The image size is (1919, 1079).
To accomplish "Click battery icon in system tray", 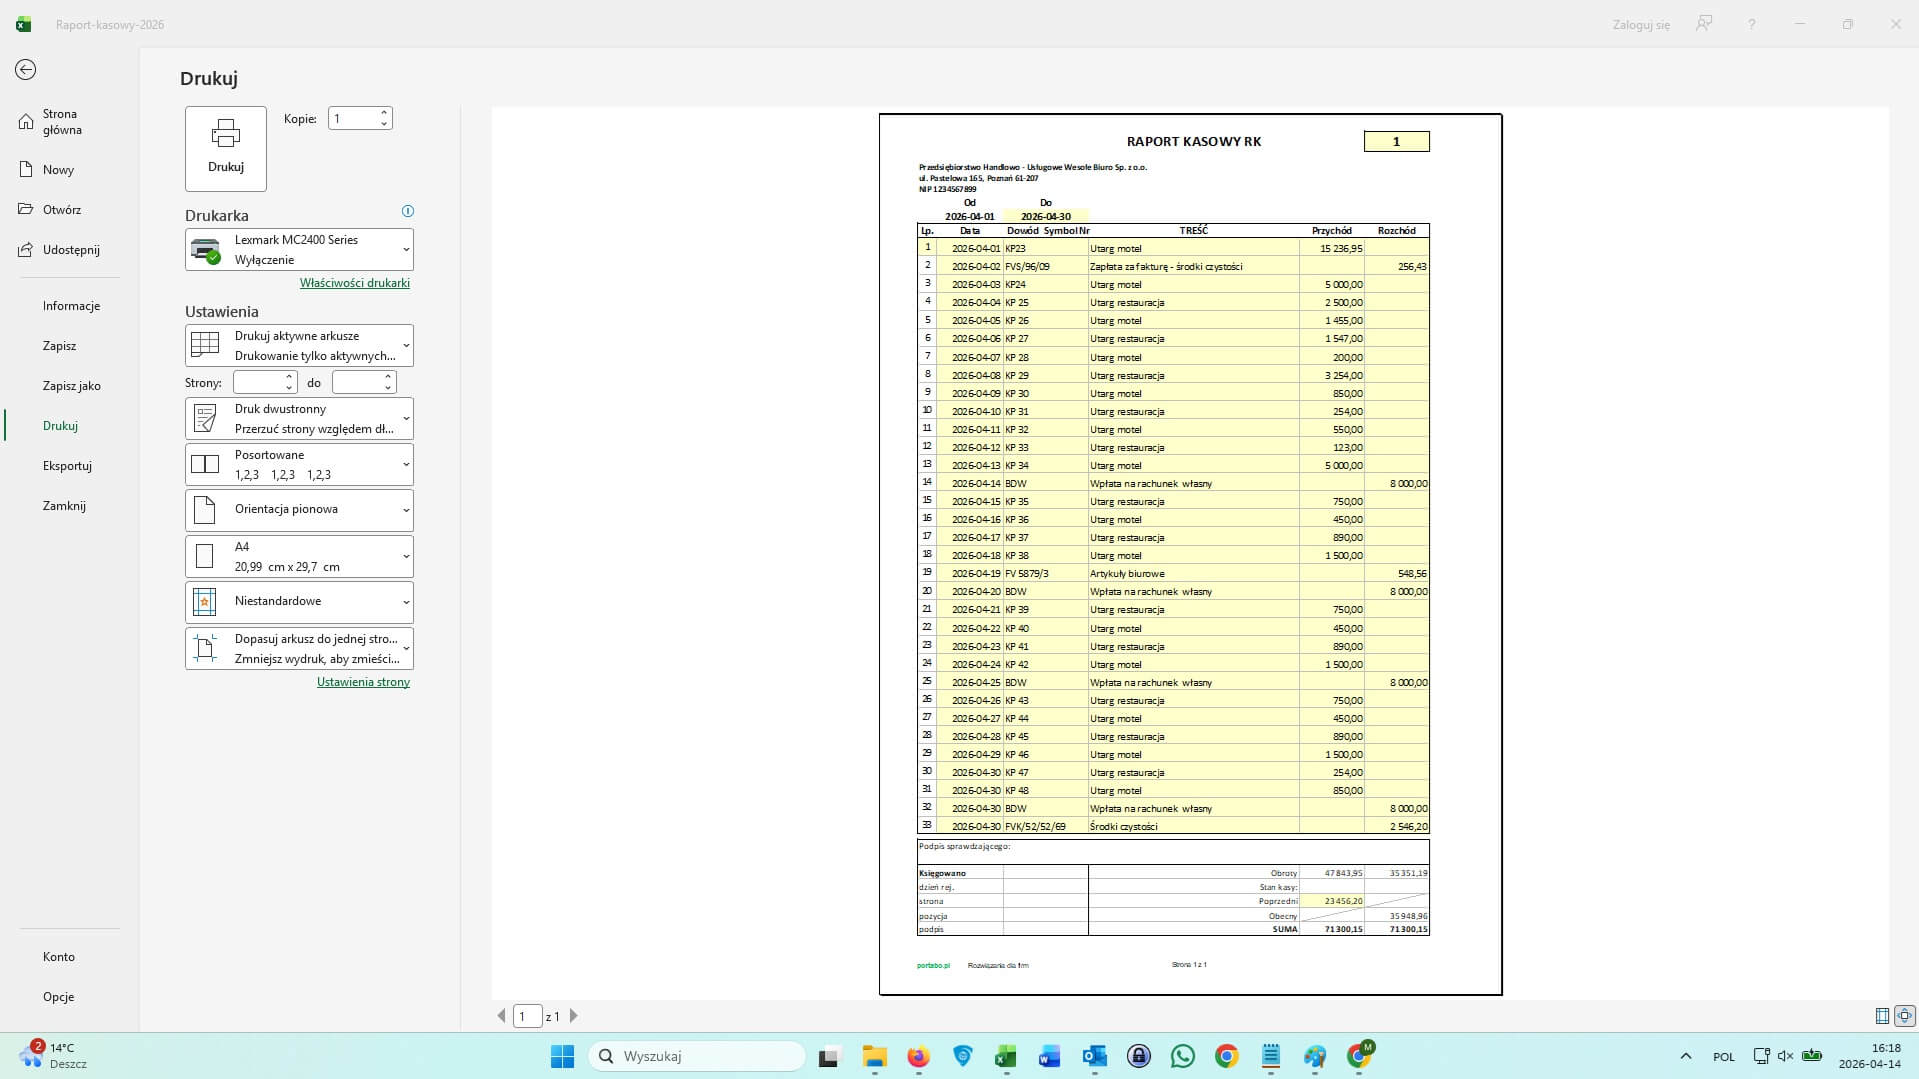I will pyautogui.click(x=1812, y=1056).
